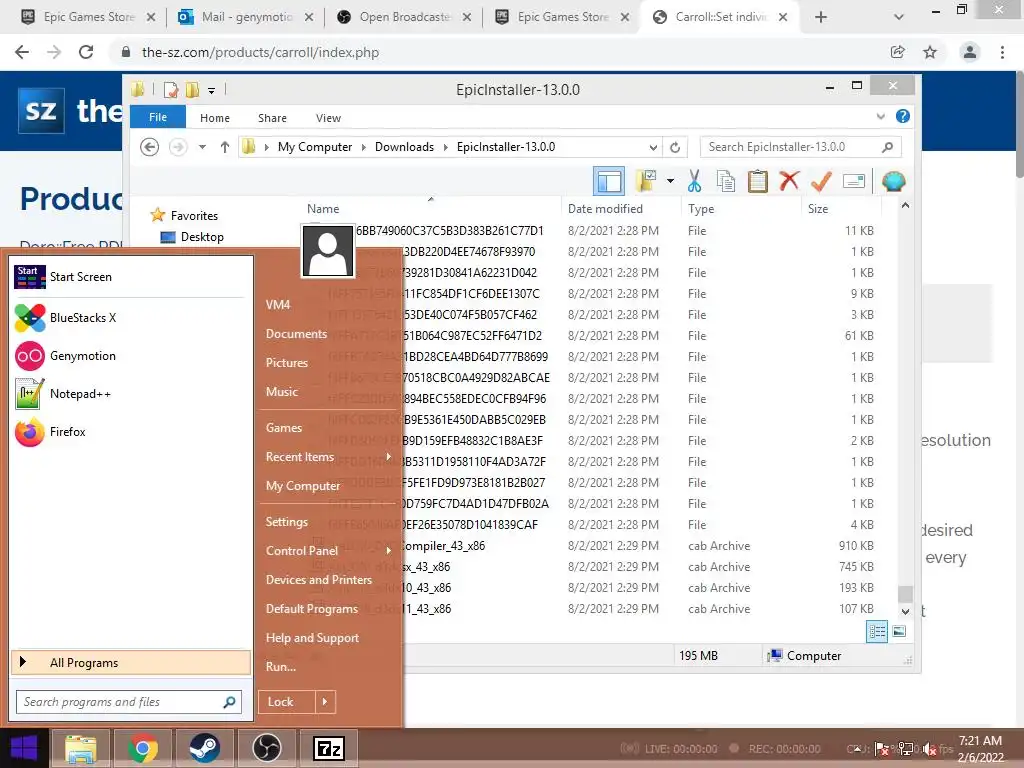Expand breadcrumb arrow after Downloads
This screenshot has width=1024, height=768.
[445, 147]
